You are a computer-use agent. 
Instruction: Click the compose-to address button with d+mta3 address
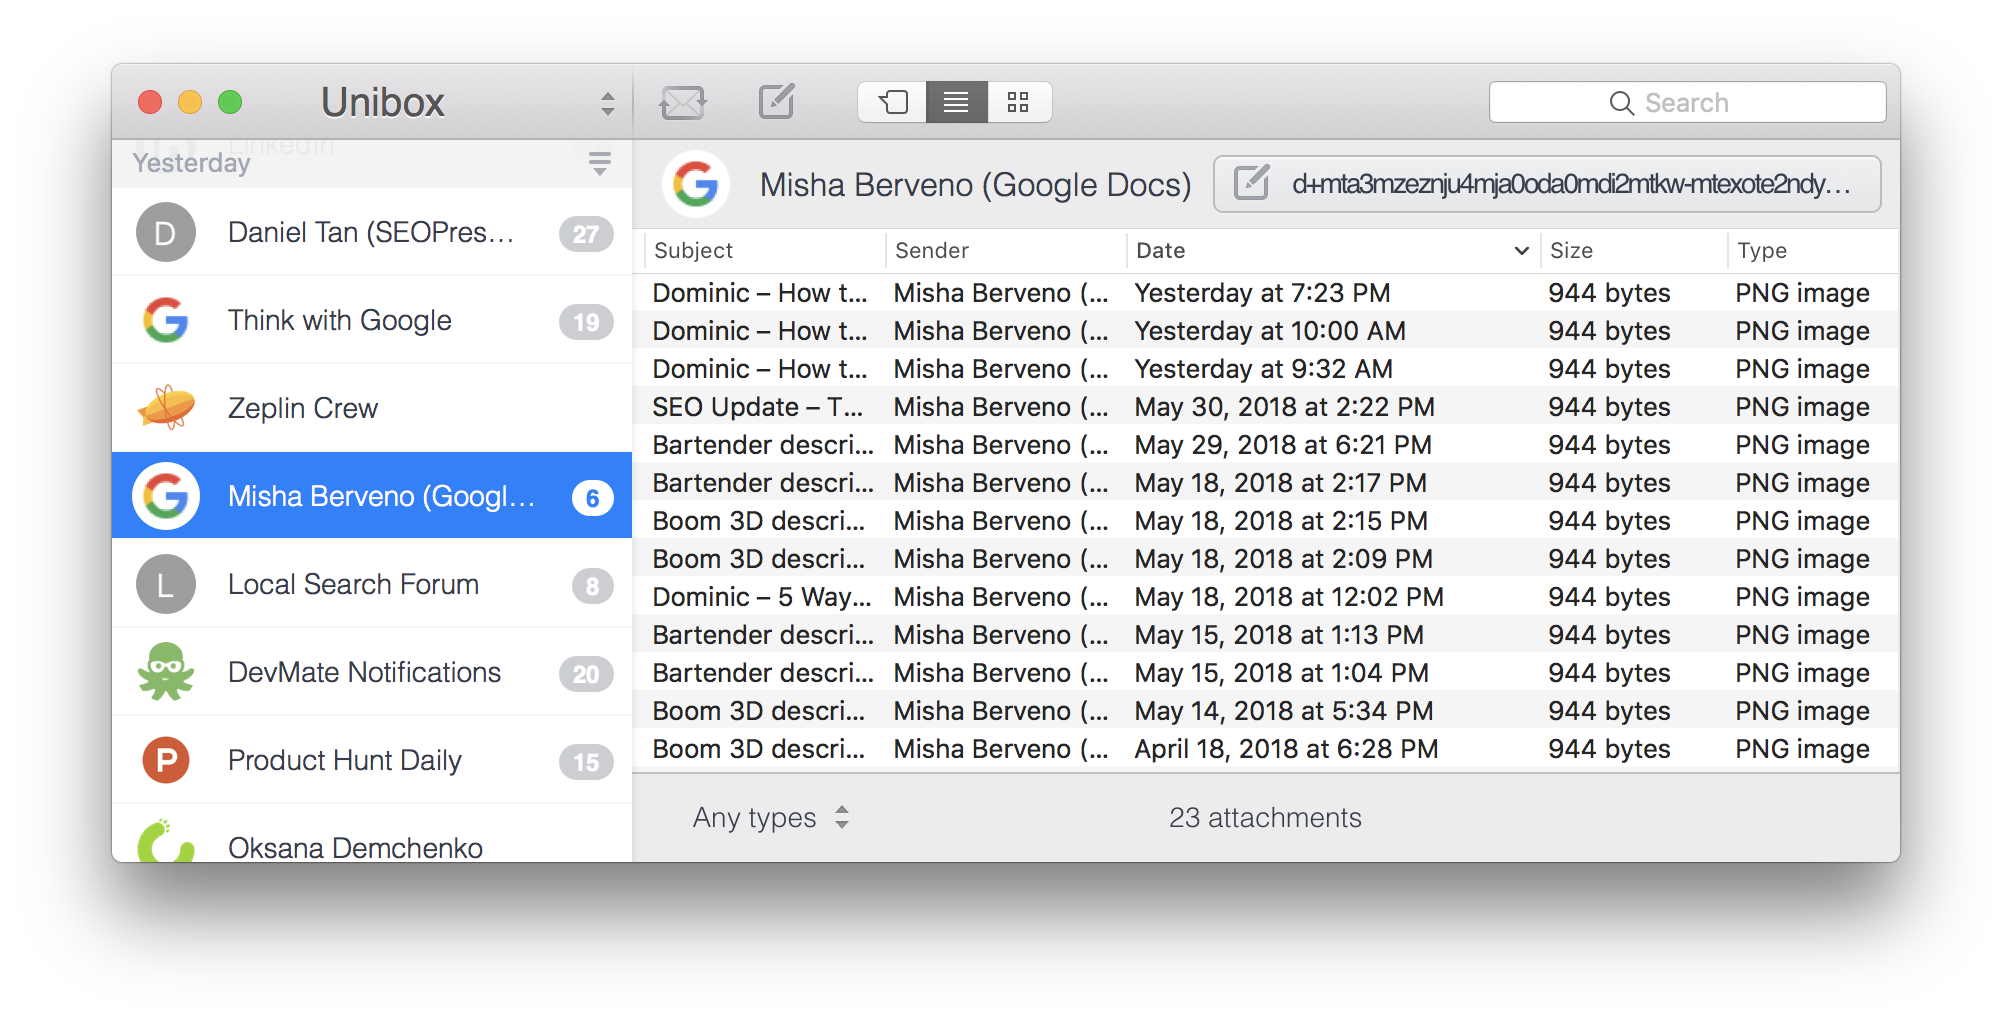pos(1547,184)
